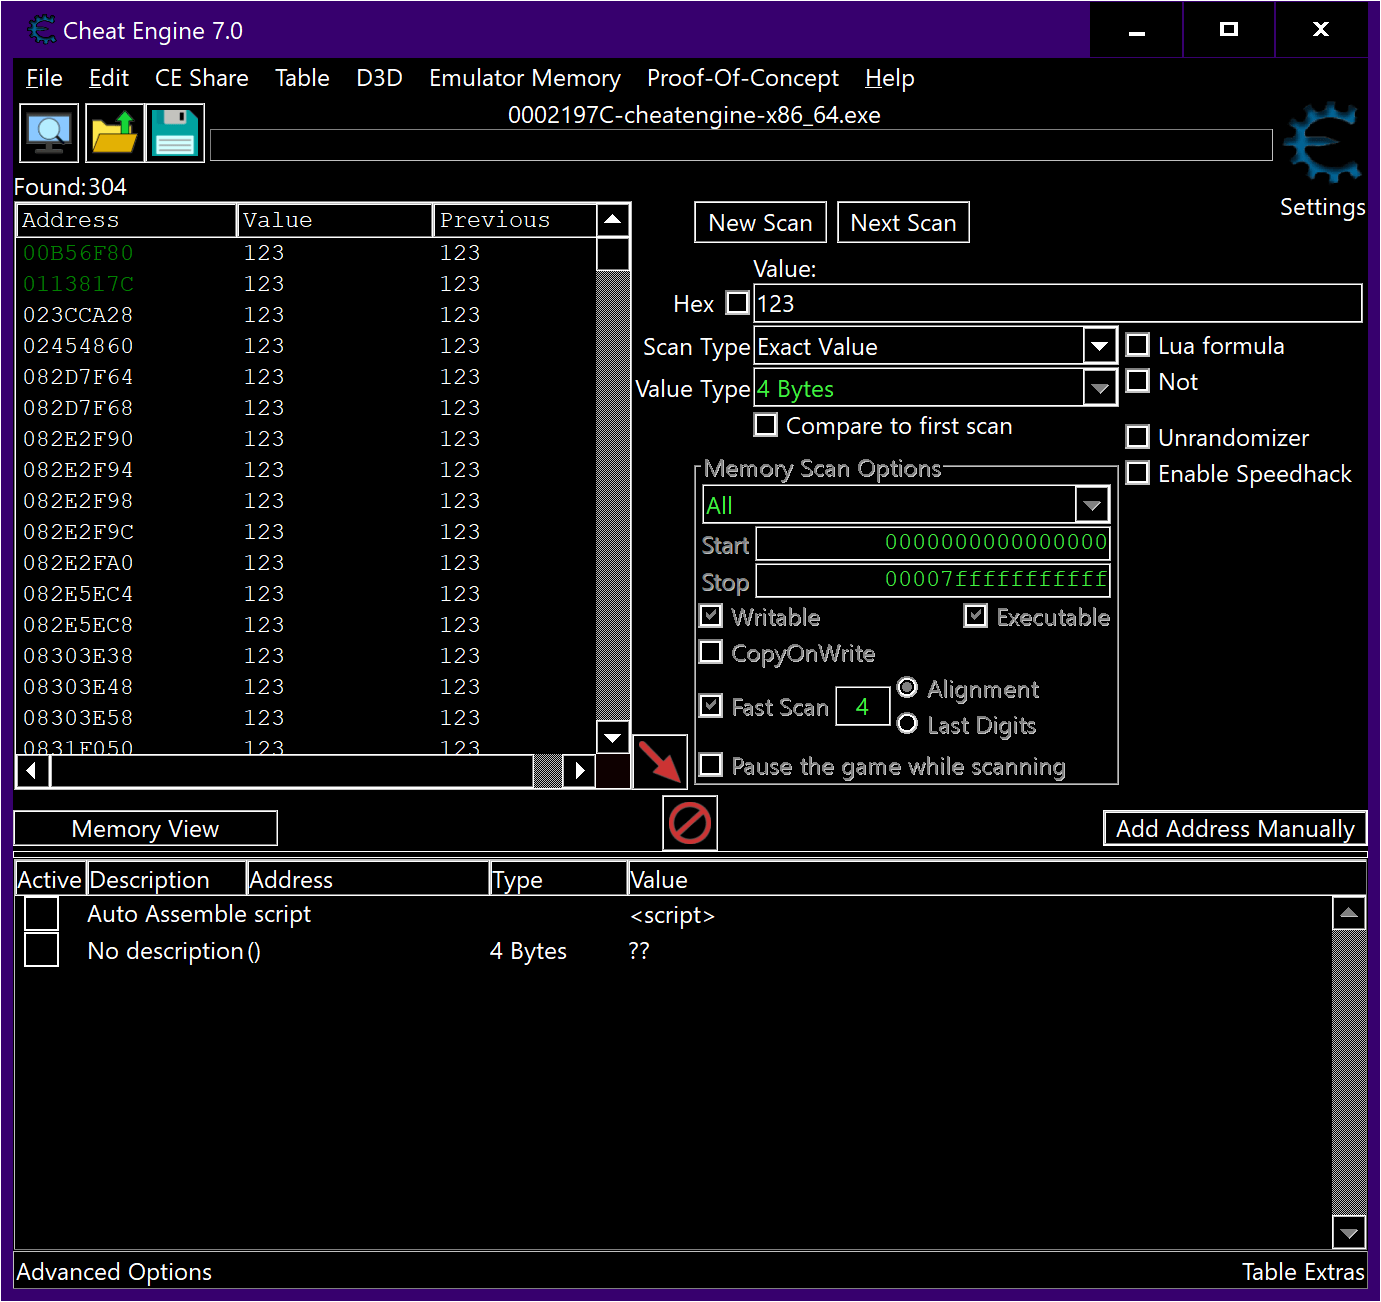Click the red clear address list icon
1381x1302 pixels.
coord(690,823)
